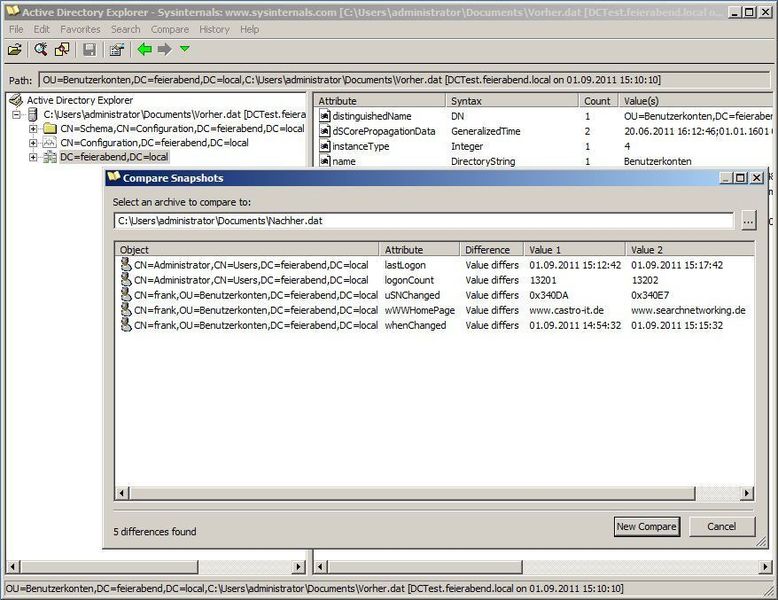Image resolution: width=778 pixels, height=600 pixels.
Task: Select the www.castro-it.de value
Action: click(566, 310)
